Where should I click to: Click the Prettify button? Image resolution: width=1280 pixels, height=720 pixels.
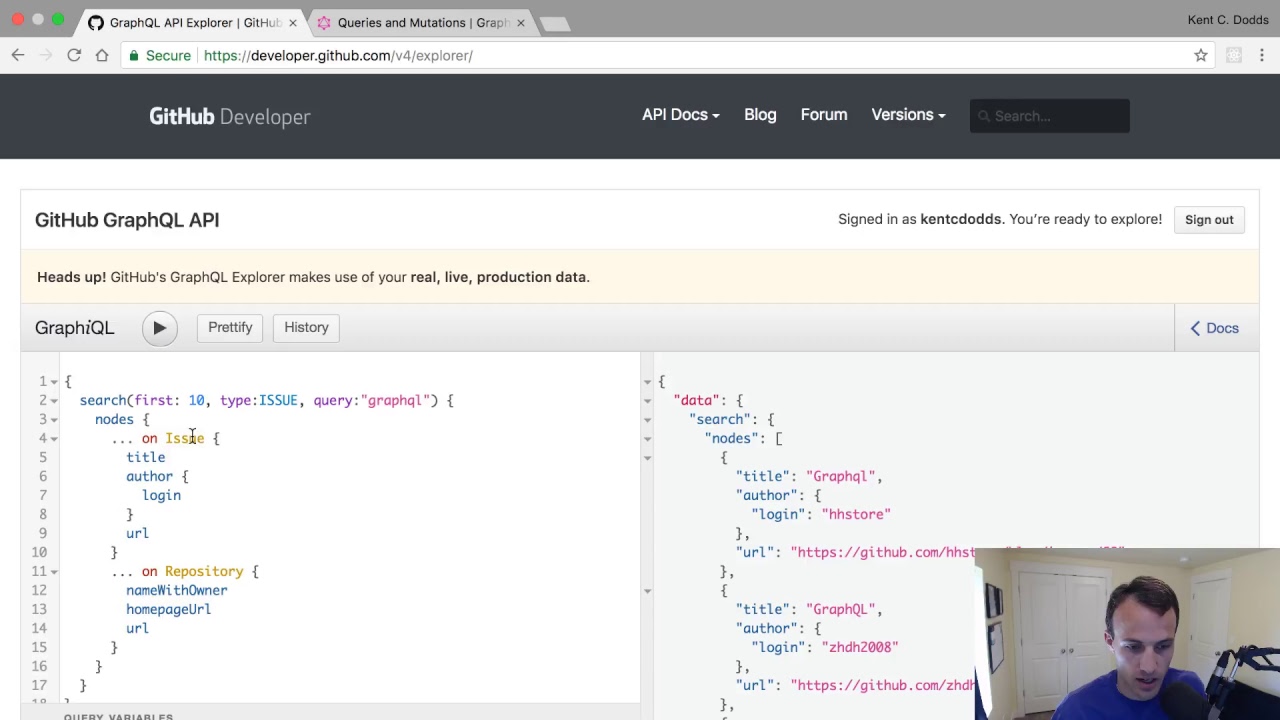pyautogui.click(x=230, y=327)
